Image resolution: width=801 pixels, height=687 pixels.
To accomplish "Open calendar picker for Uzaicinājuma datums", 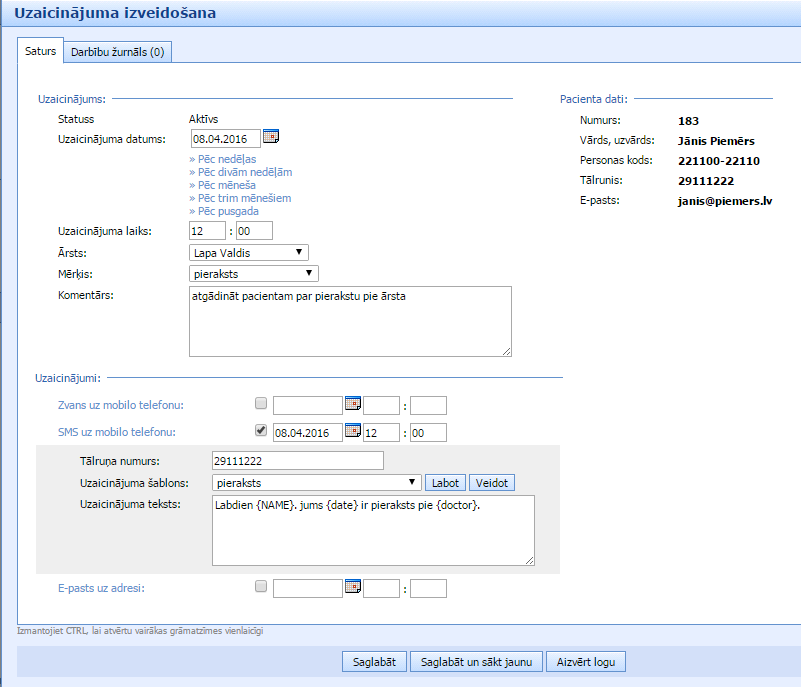I will 271,137.
